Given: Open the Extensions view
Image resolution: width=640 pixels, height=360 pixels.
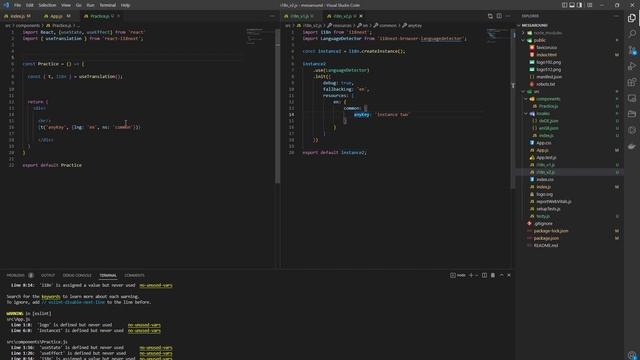Looking at the screenshot, I should click(x=632, y=82).
